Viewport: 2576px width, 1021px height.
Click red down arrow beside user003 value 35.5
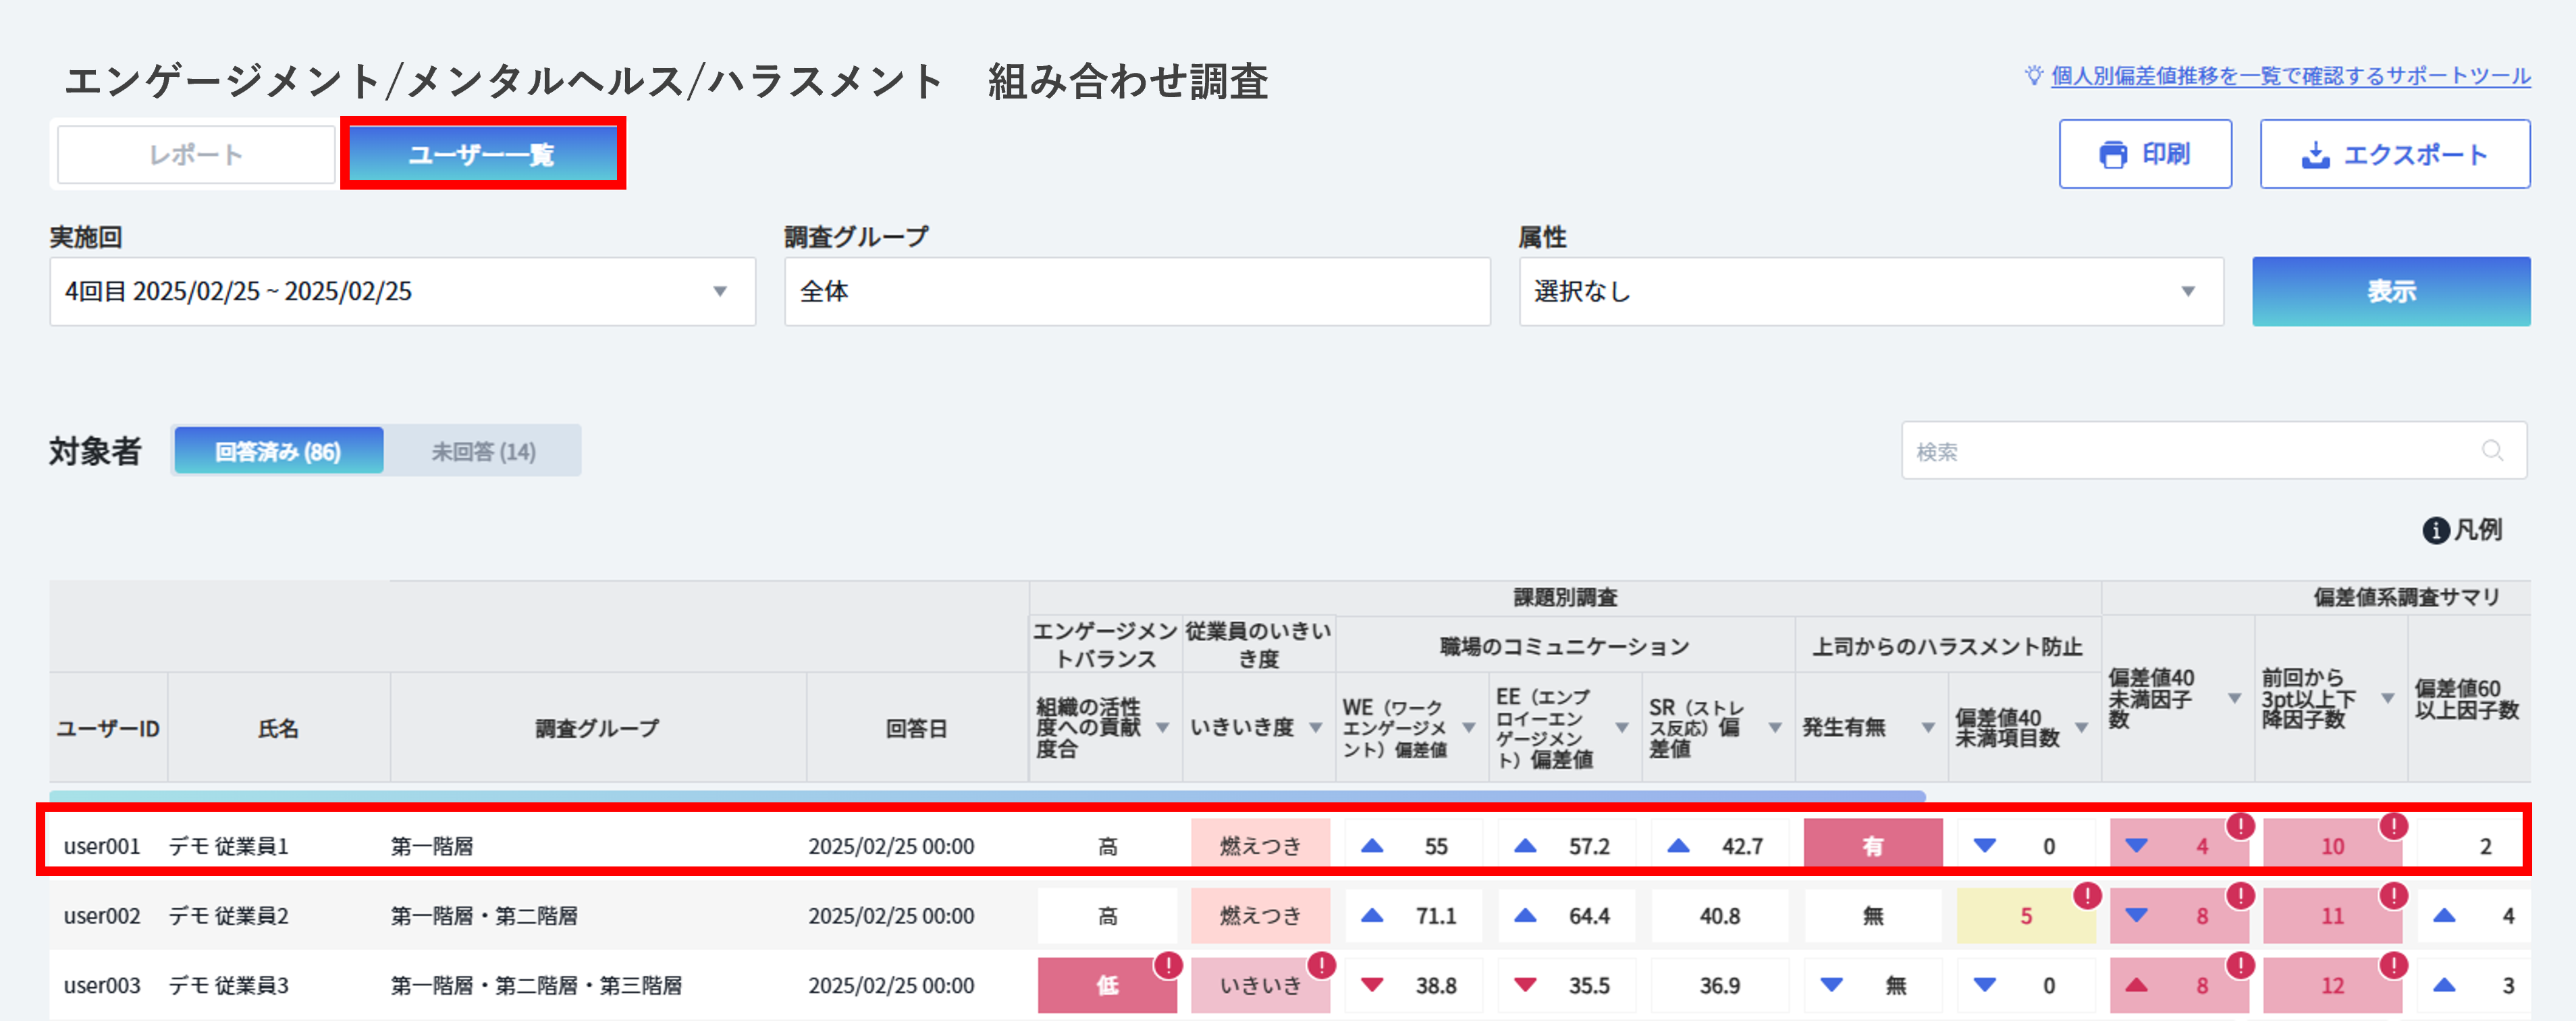[1525, 985]
